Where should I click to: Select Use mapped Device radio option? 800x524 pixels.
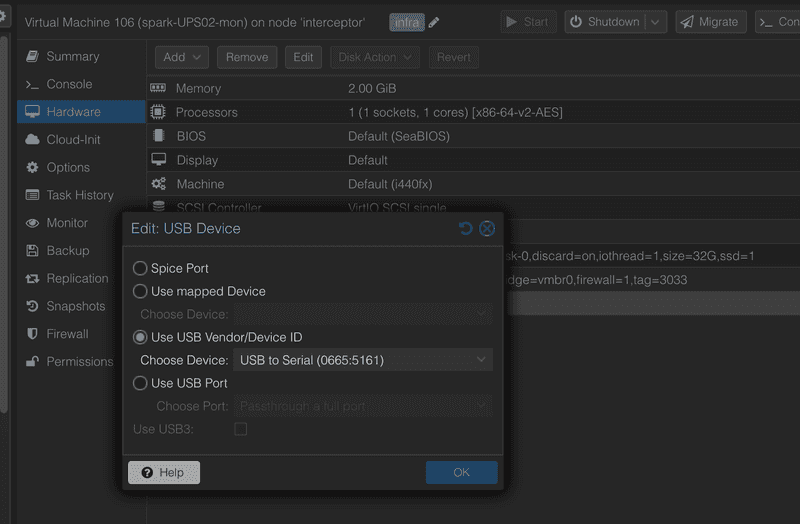coord(141,292)
